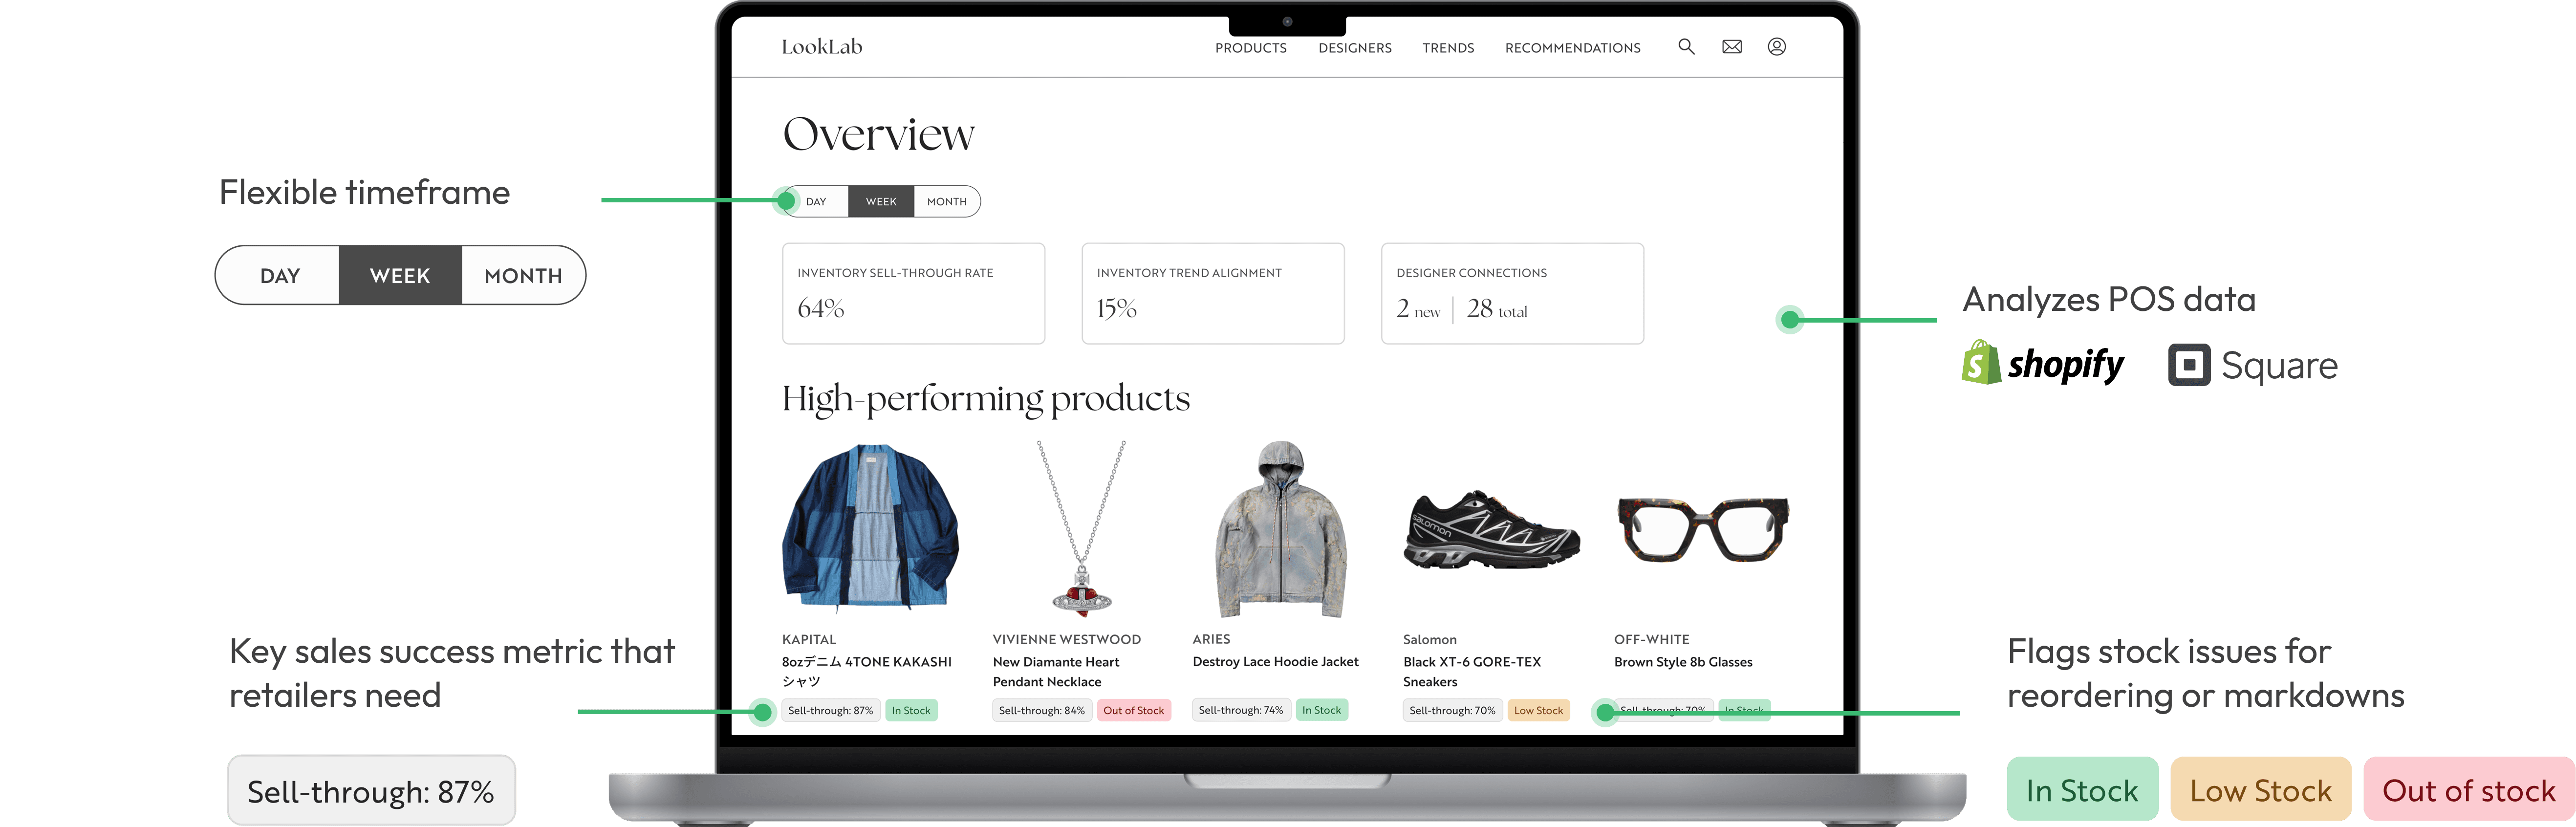Viewport: 2576px width, 827px height.
Task: Switch the dashboard timeframe to DAY
Action: pyautogui.click(x=817, y=202)
